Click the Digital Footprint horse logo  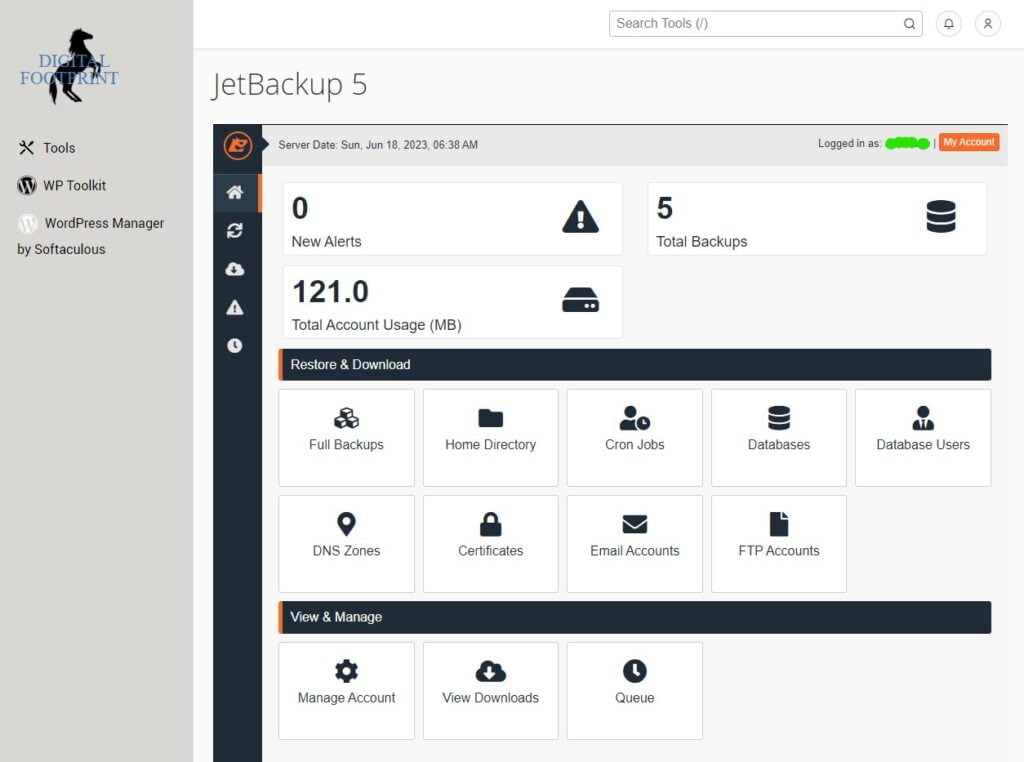click(69, 67)
